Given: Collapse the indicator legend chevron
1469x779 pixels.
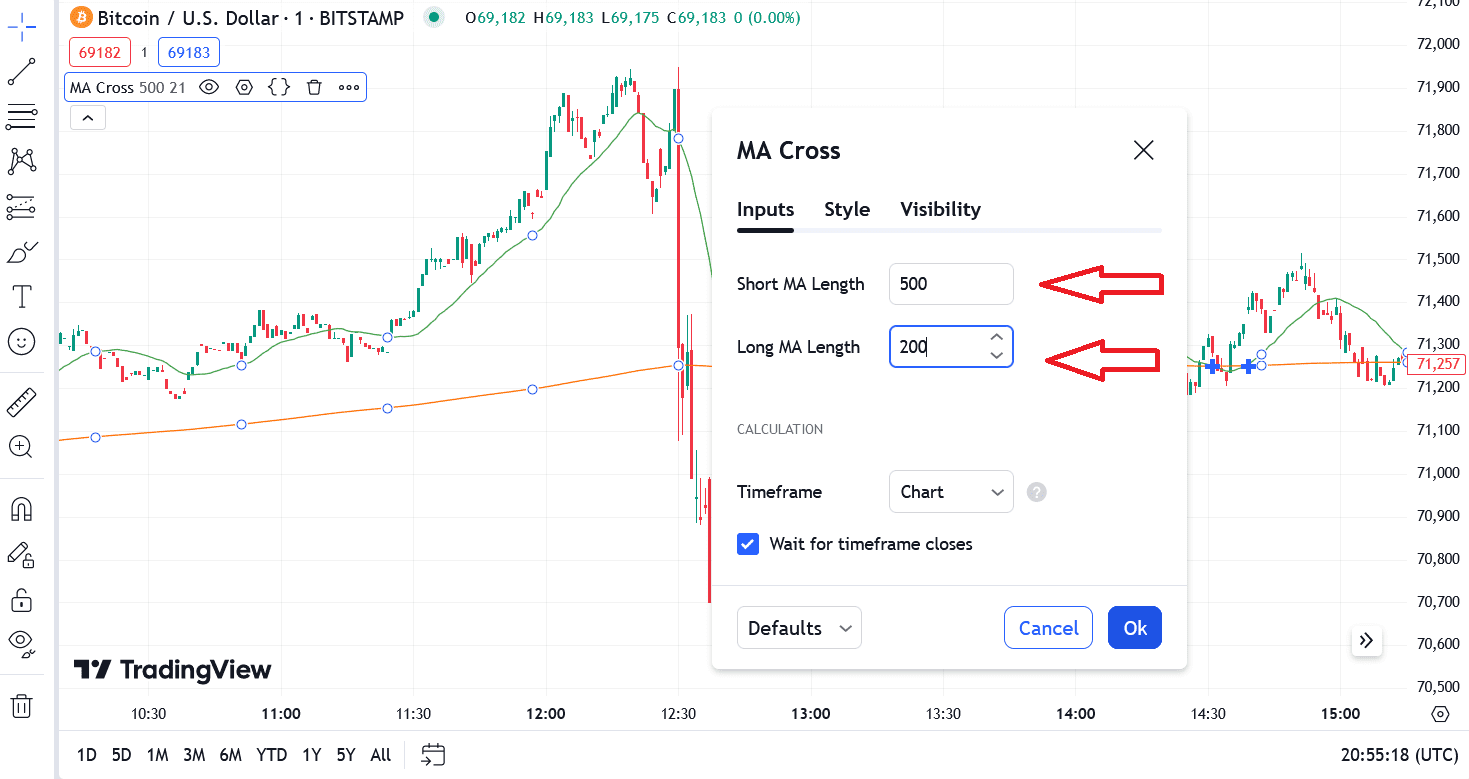Looking at the screenshot, I should click(88, 118).
